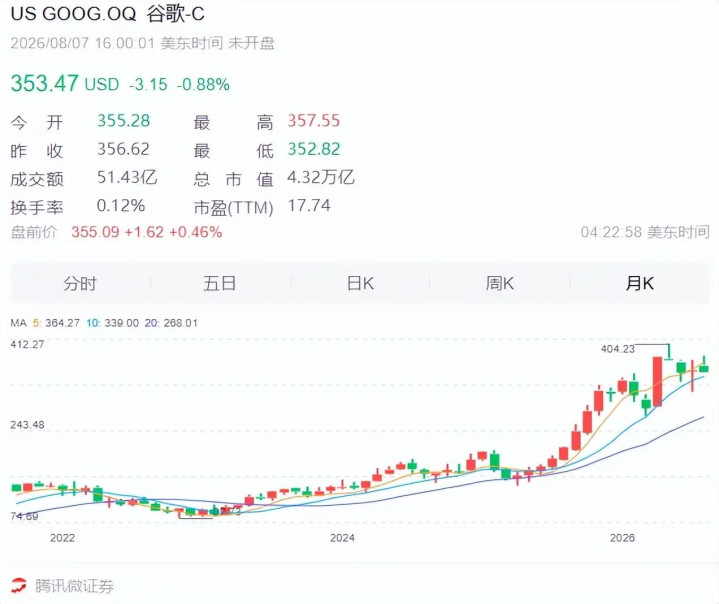Open the 日K chart tab
Image resolution: width=719 pixels, height=604 pixels.
(x=360, y=283)
